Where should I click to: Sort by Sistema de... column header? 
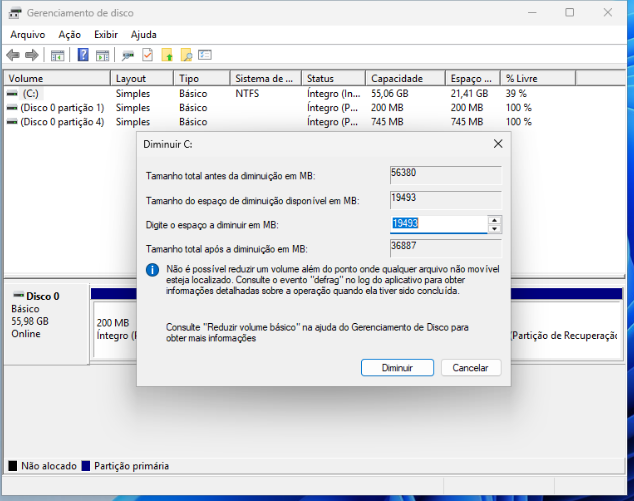tap(266, 78)
